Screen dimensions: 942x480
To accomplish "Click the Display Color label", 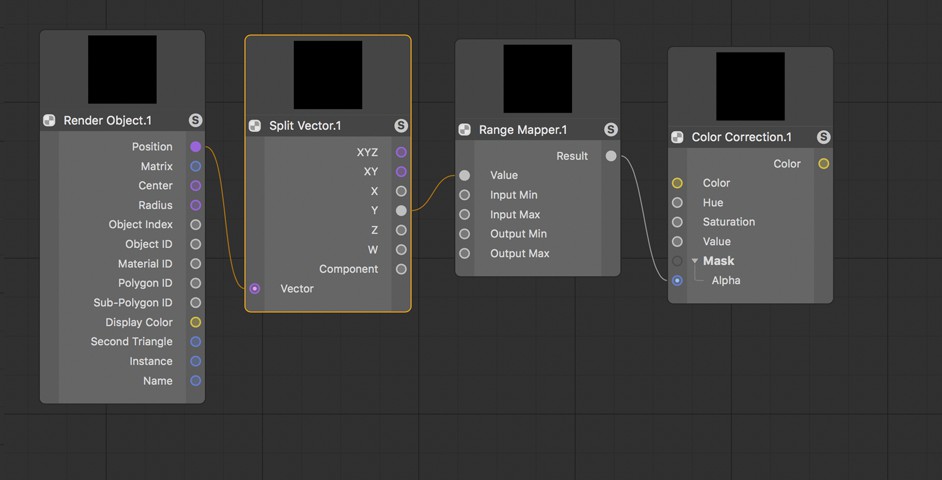I will coord(139,323).
